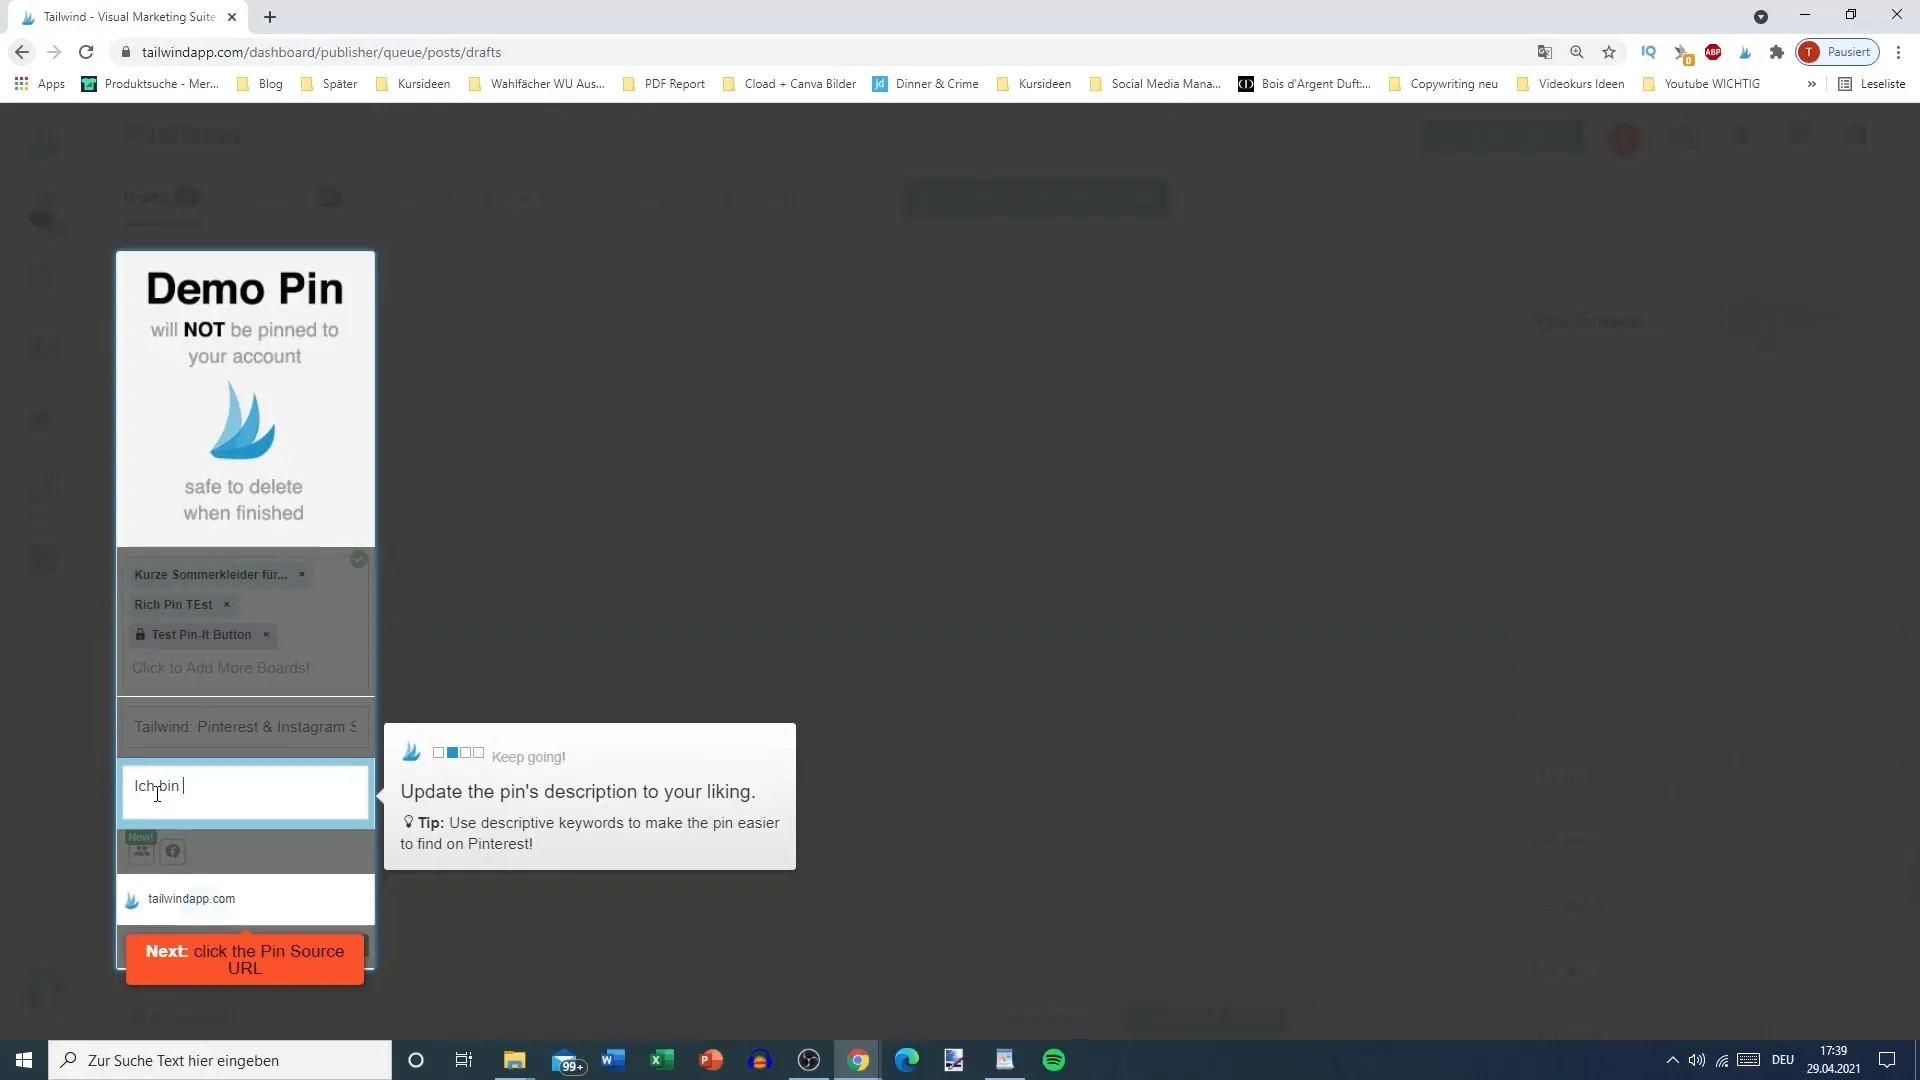Remove the Rich Pin TEst board tag

click(x=227, y=605)
